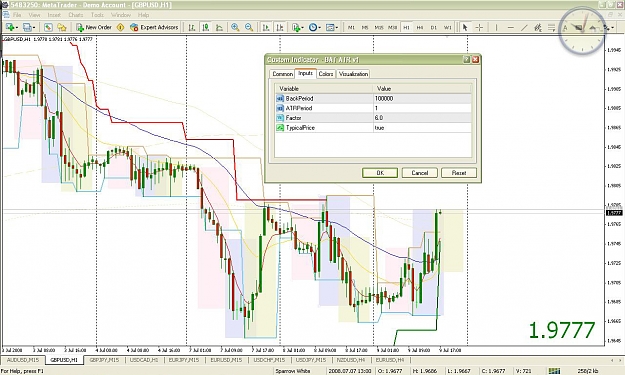
Task: Select the crosshair tool
Action: coord(479,27)
